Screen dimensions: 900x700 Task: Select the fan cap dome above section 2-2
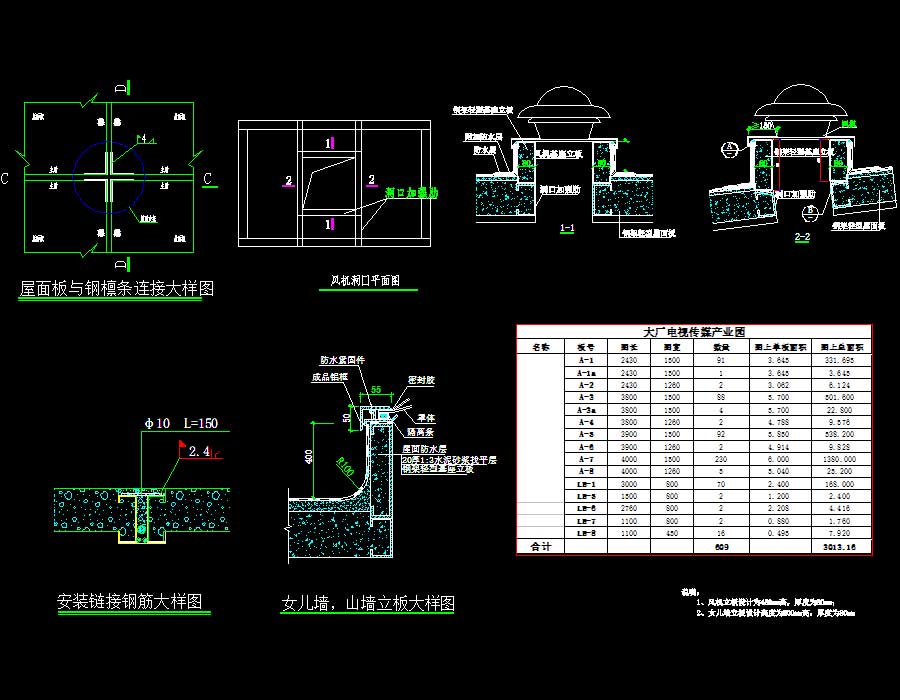797,106
